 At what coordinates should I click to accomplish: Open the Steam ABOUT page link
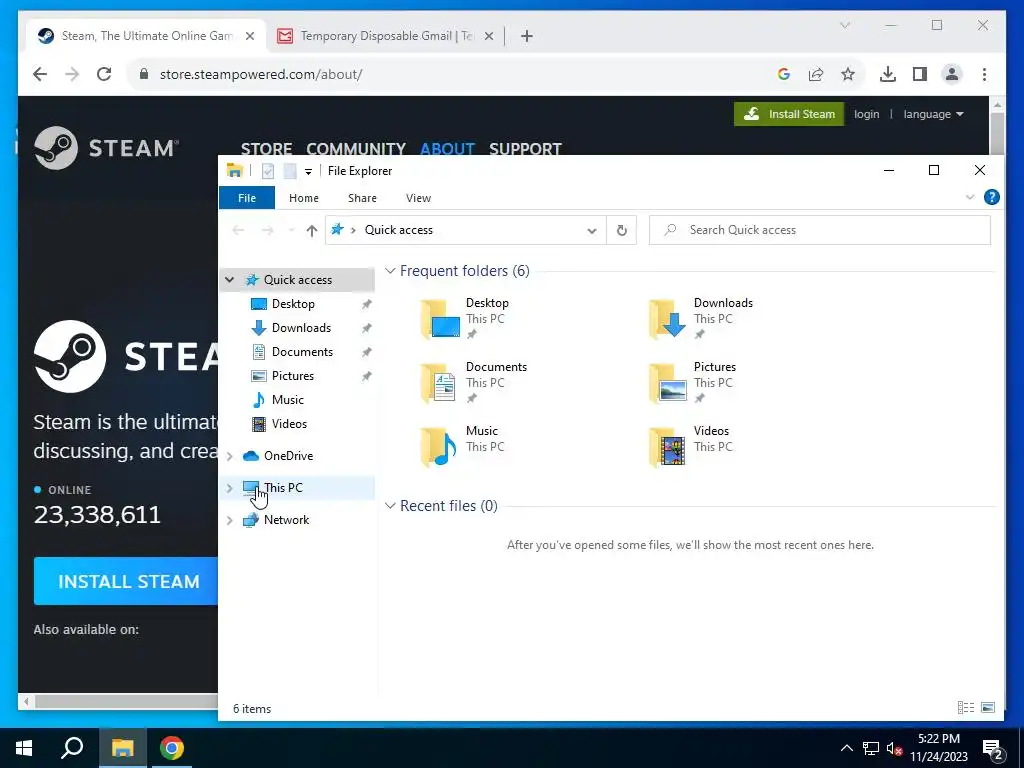(447, 149)
